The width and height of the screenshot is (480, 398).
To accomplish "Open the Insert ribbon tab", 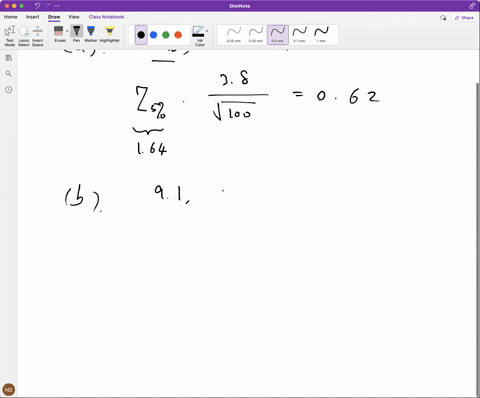I will click(x=32, y=17).
